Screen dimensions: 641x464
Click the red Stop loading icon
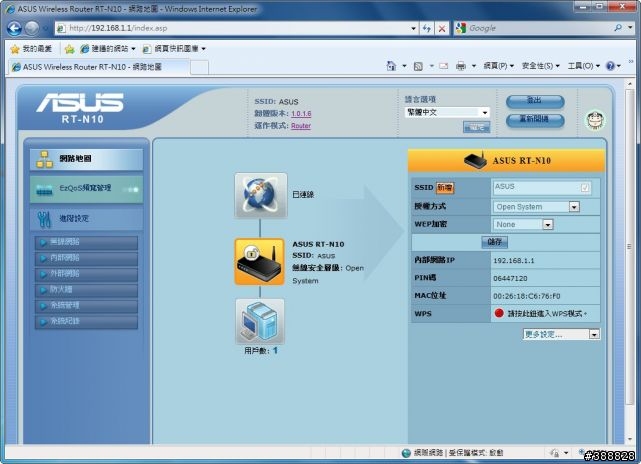(x=442, y=29)
